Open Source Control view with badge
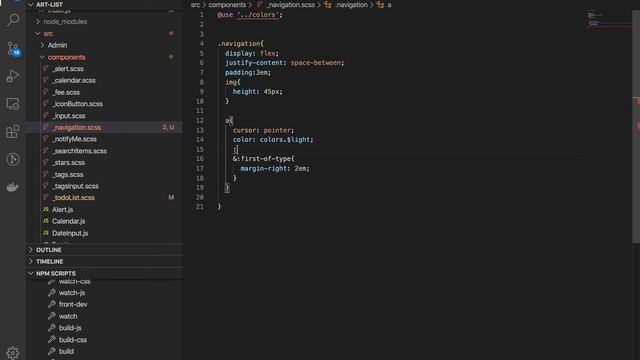The width and height of the screenshot is (640, 360). (13, 49)
